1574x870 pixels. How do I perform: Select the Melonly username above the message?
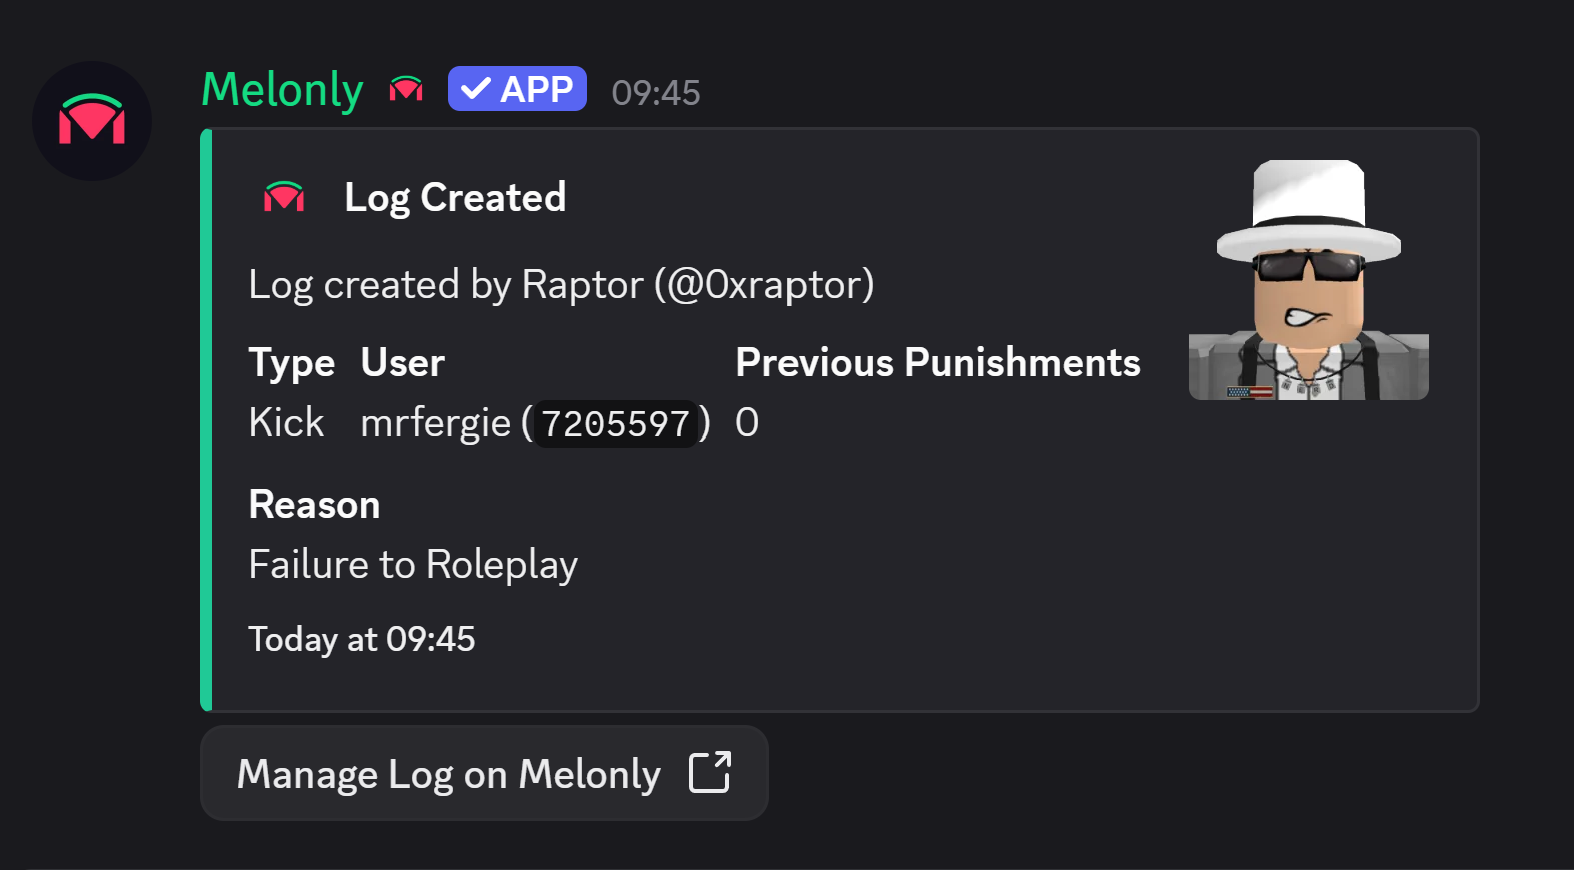[x=281, y=88]
